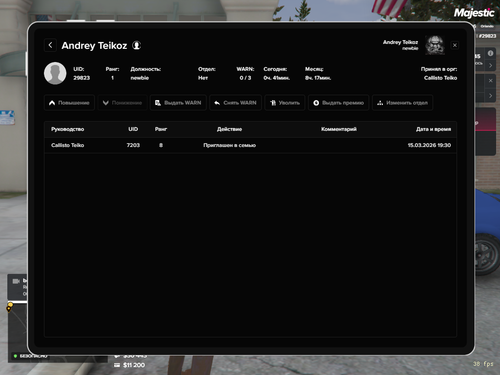Select Callisto Teiko in the log row
Viewport: 500px width, 375px height.
68,145
